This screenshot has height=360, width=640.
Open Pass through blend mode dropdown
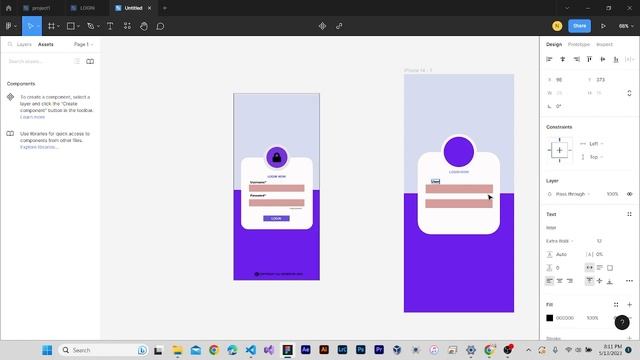(573, 194)
